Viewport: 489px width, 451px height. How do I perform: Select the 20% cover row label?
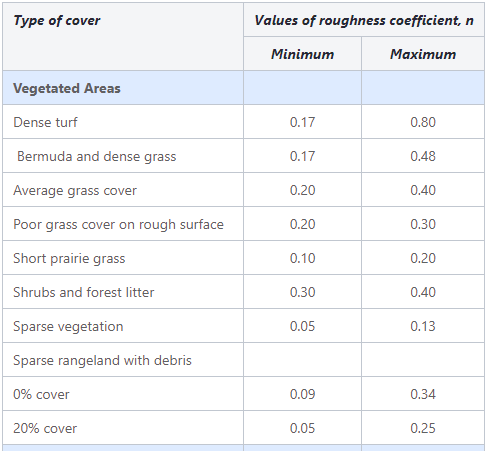tap(45, 428)
